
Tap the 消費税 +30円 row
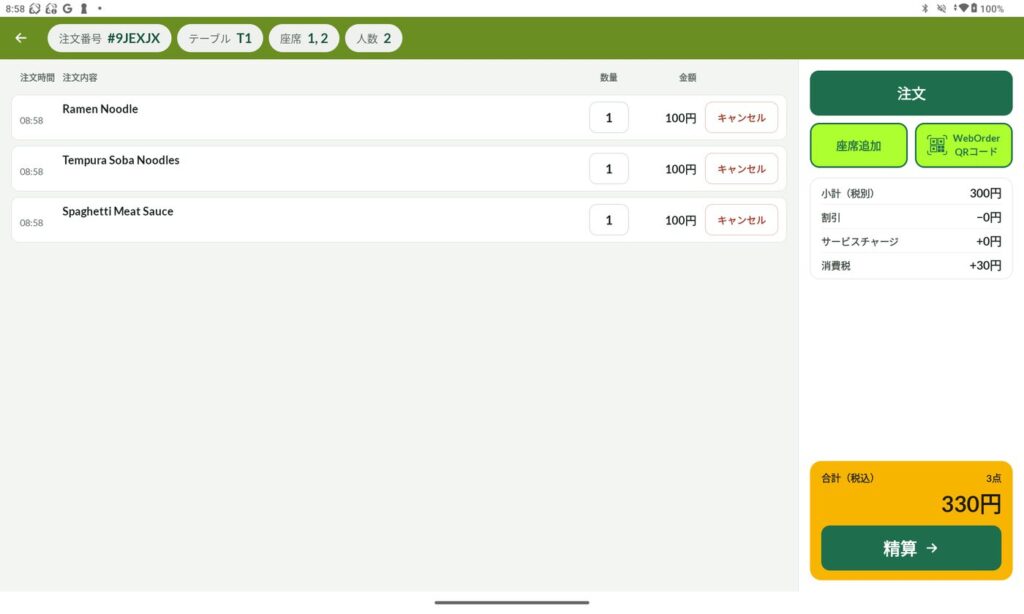click(911, 266)
